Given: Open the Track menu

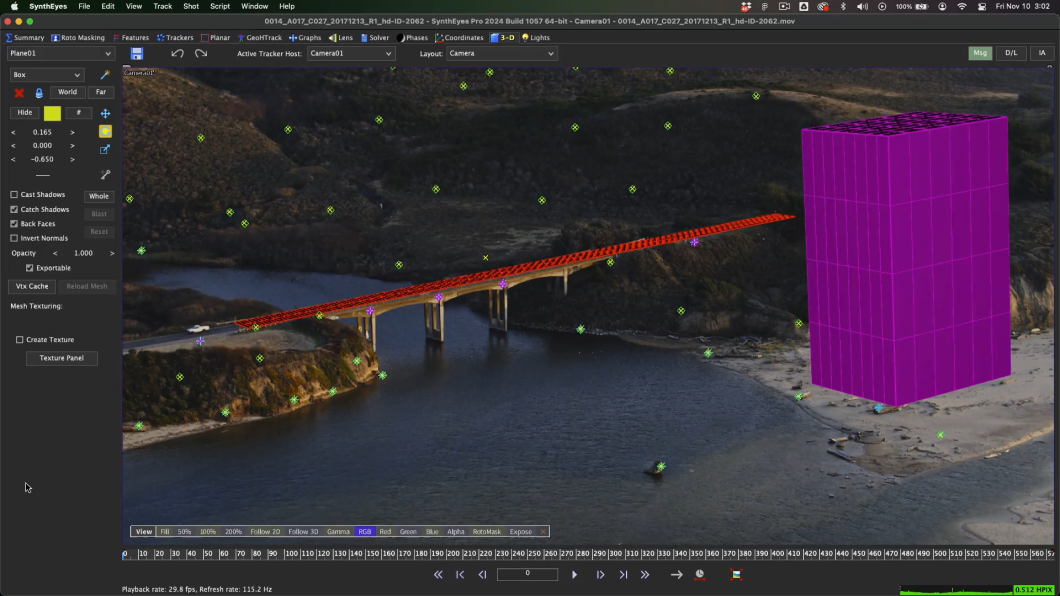Looking at the screenshot, I should pyautogui.click(x=162, y=6).
